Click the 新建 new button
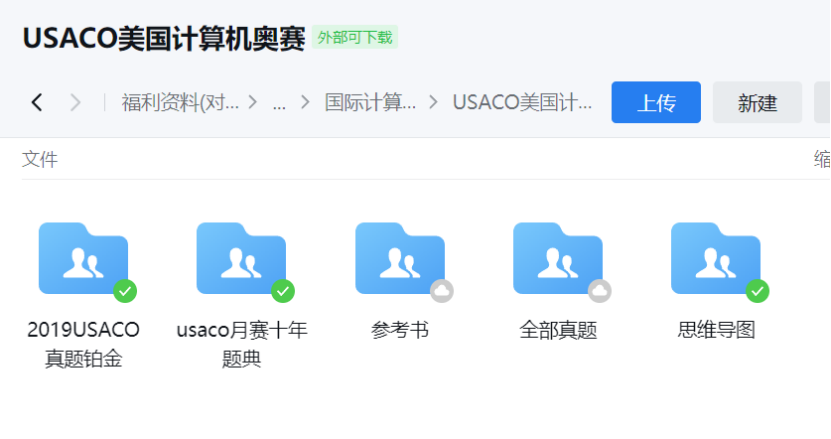Image resolution: width=831 pixels, height=439 pixels. [757, 102]
